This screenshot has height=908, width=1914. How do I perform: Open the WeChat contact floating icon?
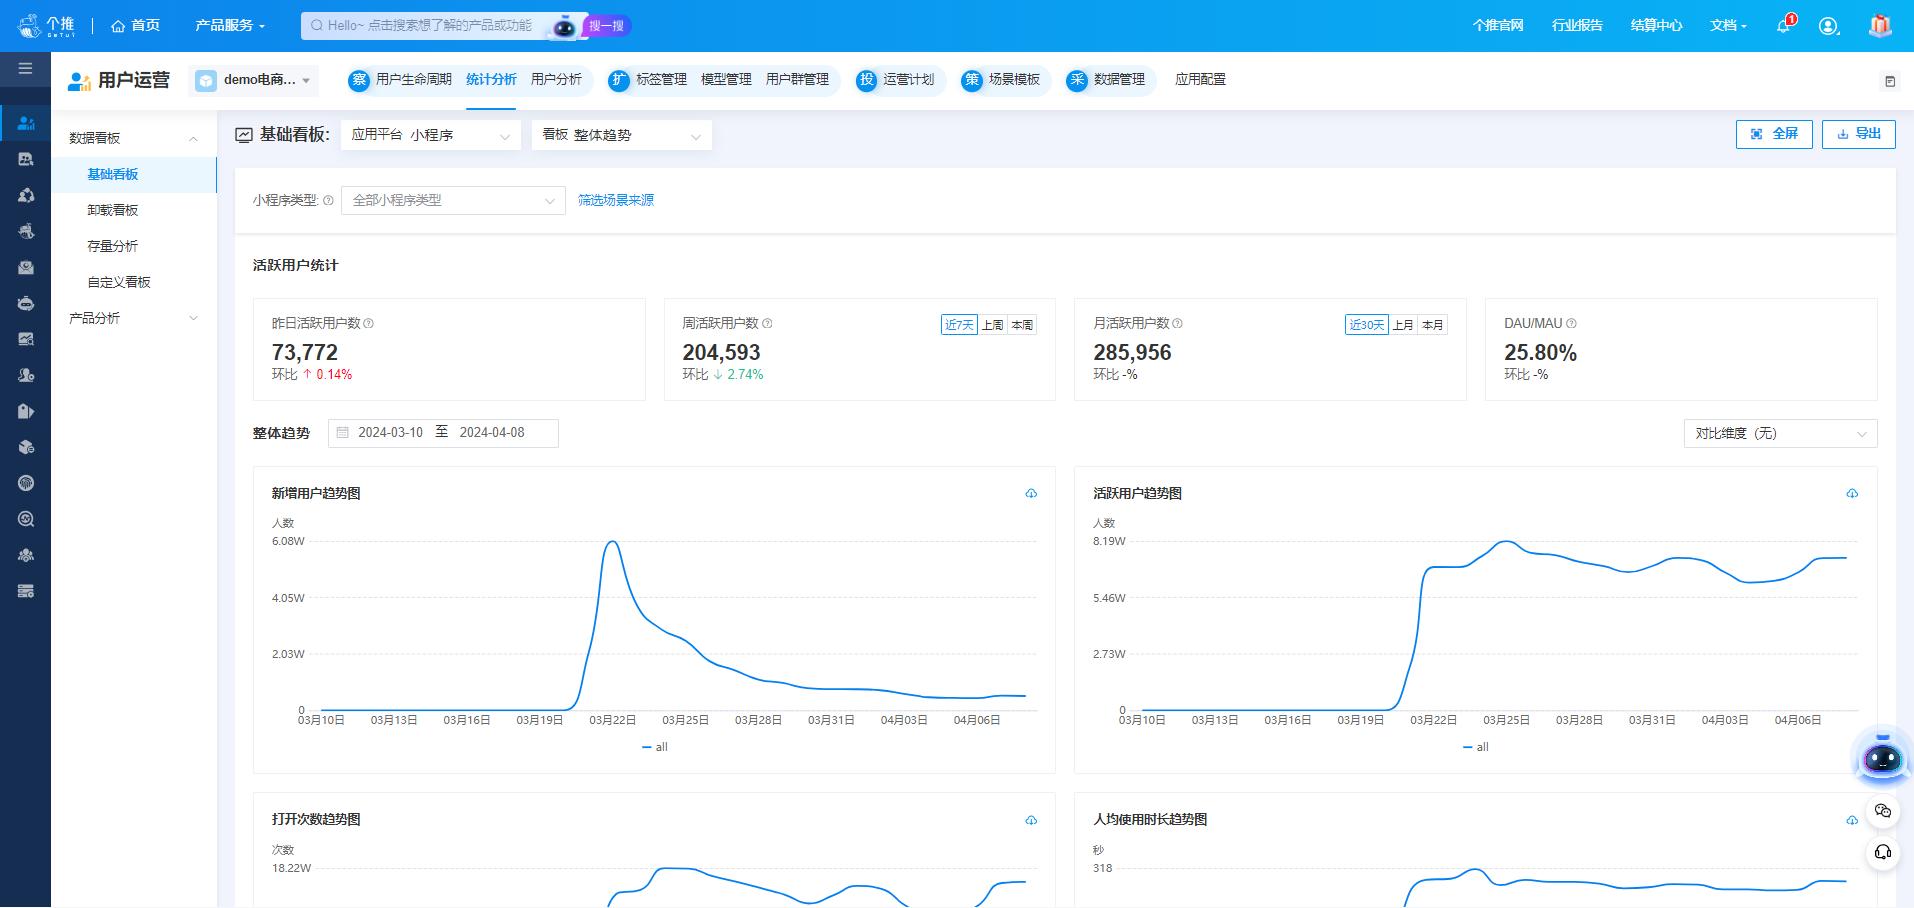click(1883, 811)
